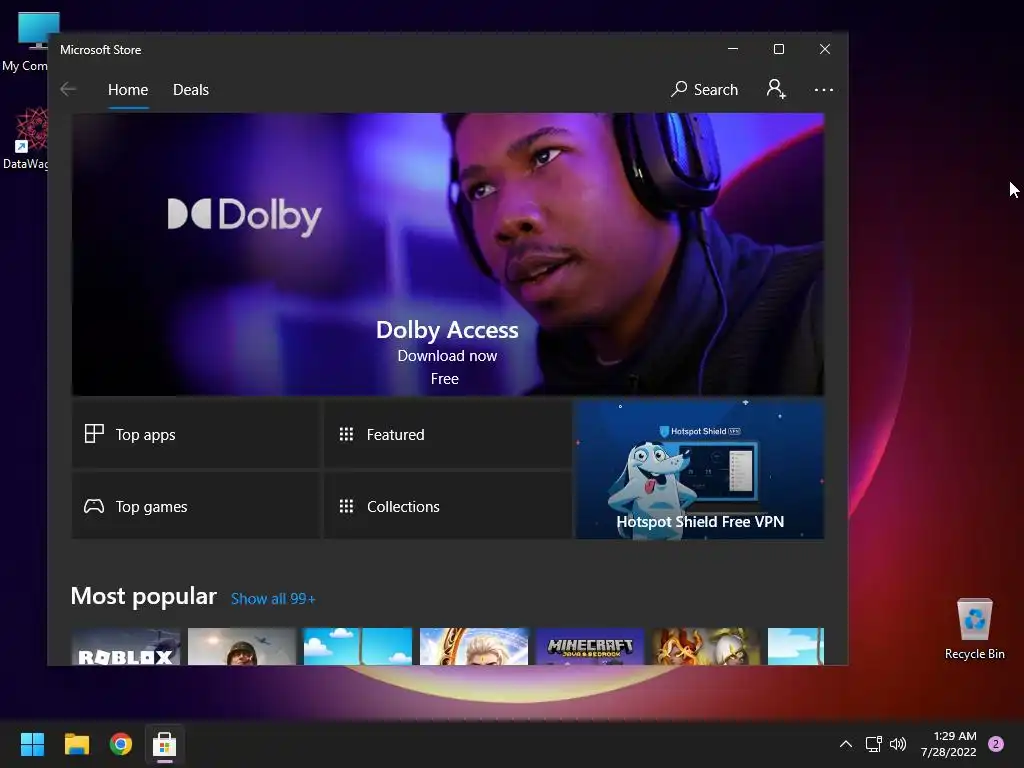Click the Collections dots icon
The width and height of the screenshot is (1024, 768).
tap(346, 506)
